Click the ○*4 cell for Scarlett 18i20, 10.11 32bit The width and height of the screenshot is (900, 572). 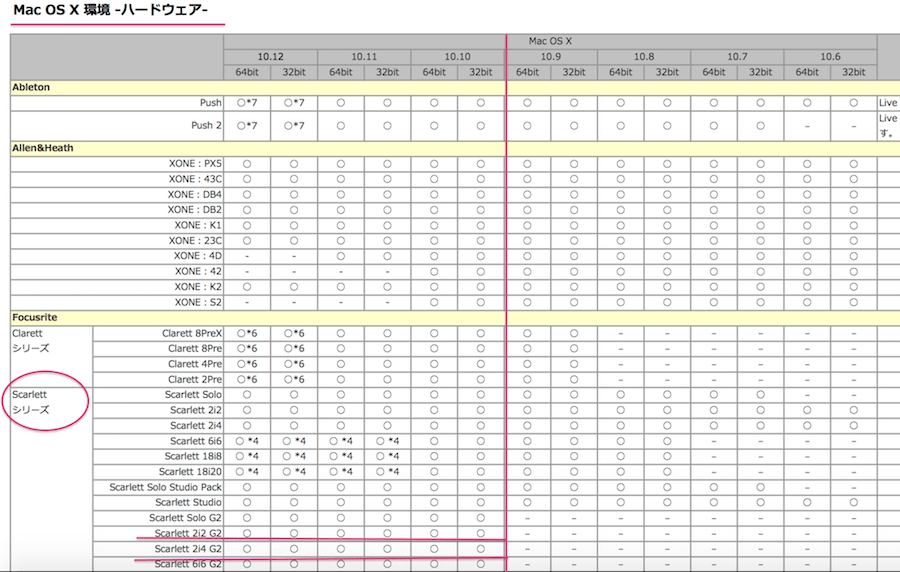pos(387,472)
